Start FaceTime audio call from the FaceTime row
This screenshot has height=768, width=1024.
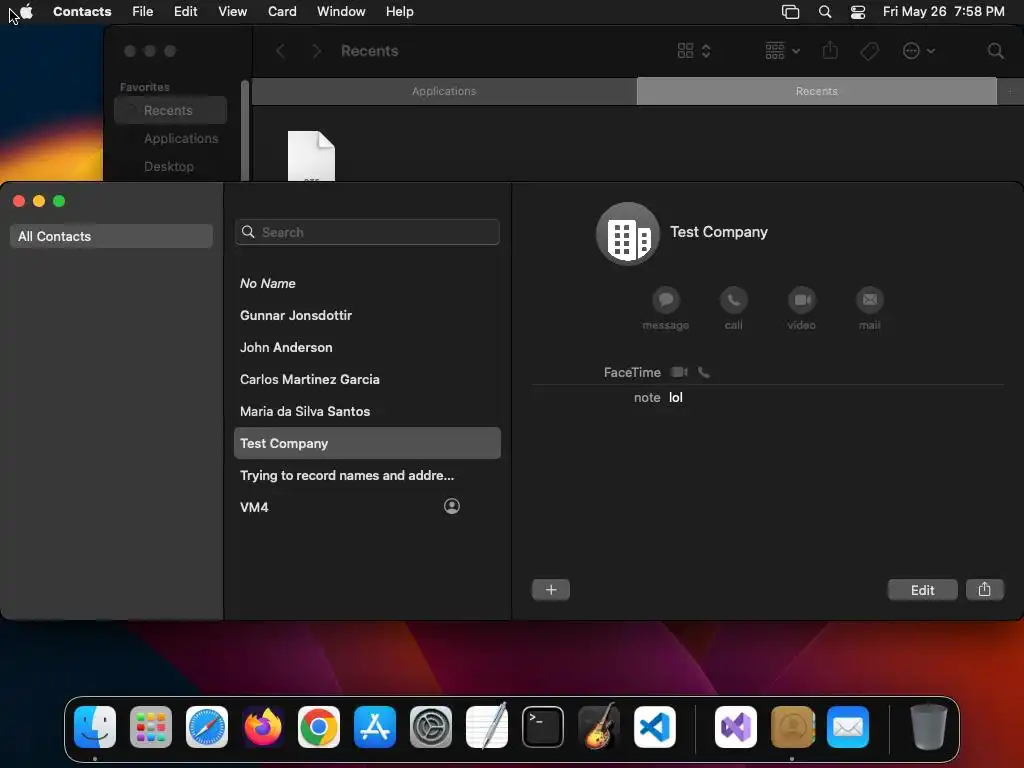click(703, 372)
